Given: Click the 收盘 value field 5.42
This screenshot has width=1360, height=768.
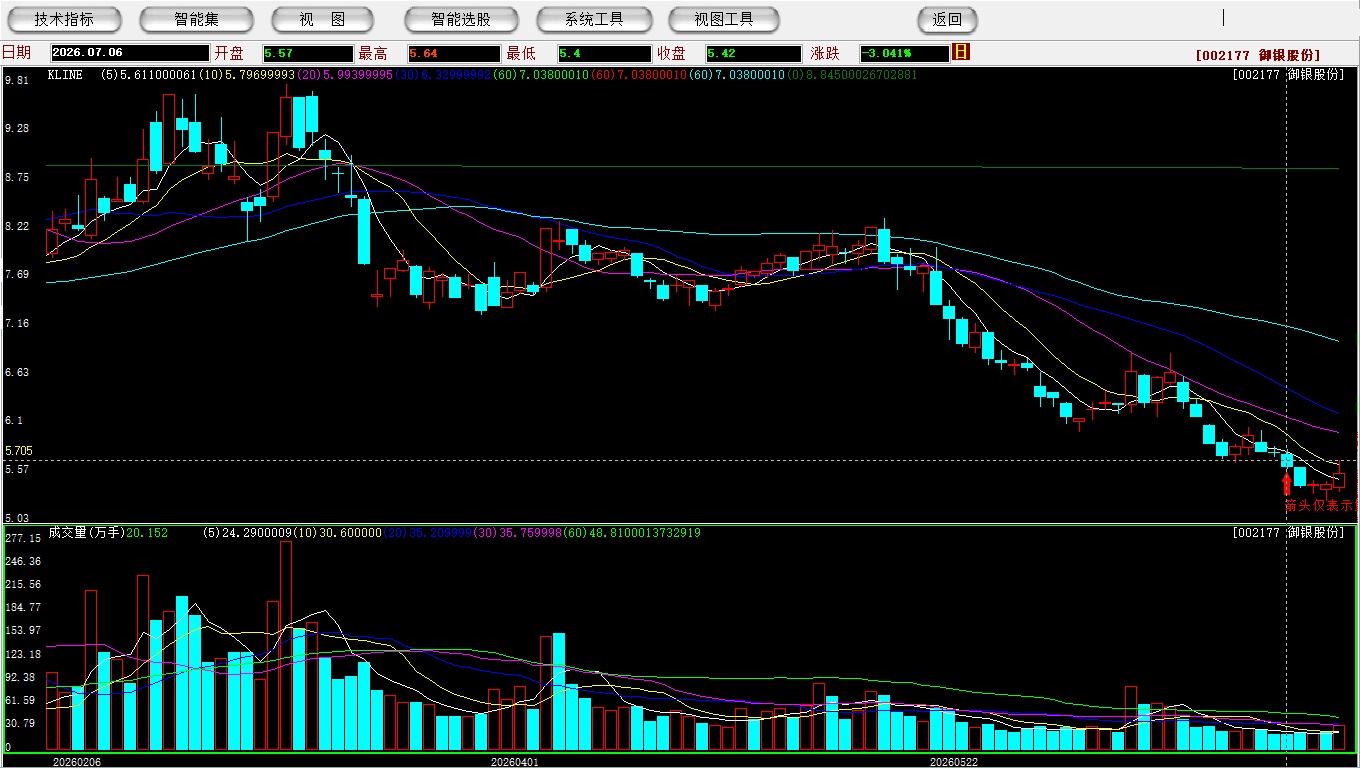Looking at the screenshot, I should pyautogui.click(x=754, y=53).
